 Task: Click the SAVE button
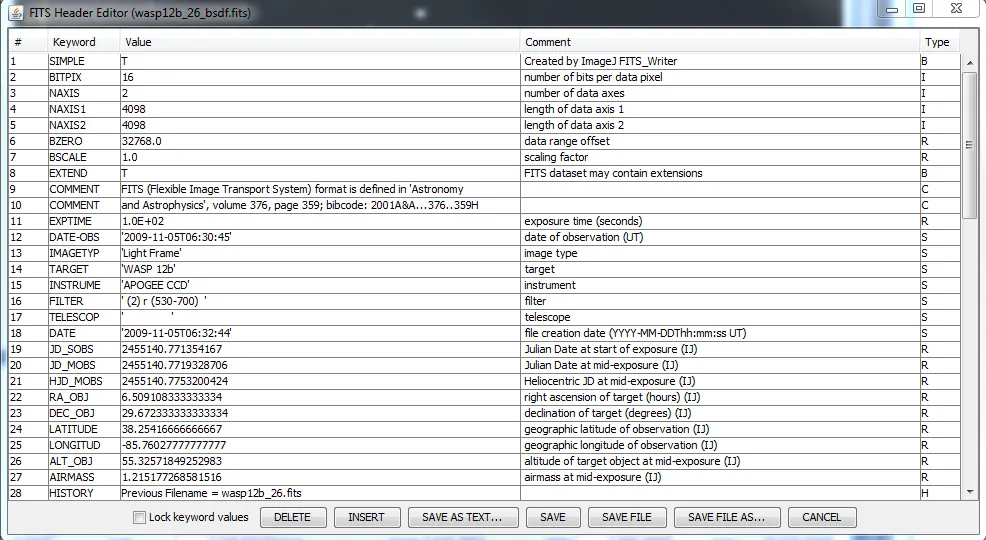[x=553, y=517]
